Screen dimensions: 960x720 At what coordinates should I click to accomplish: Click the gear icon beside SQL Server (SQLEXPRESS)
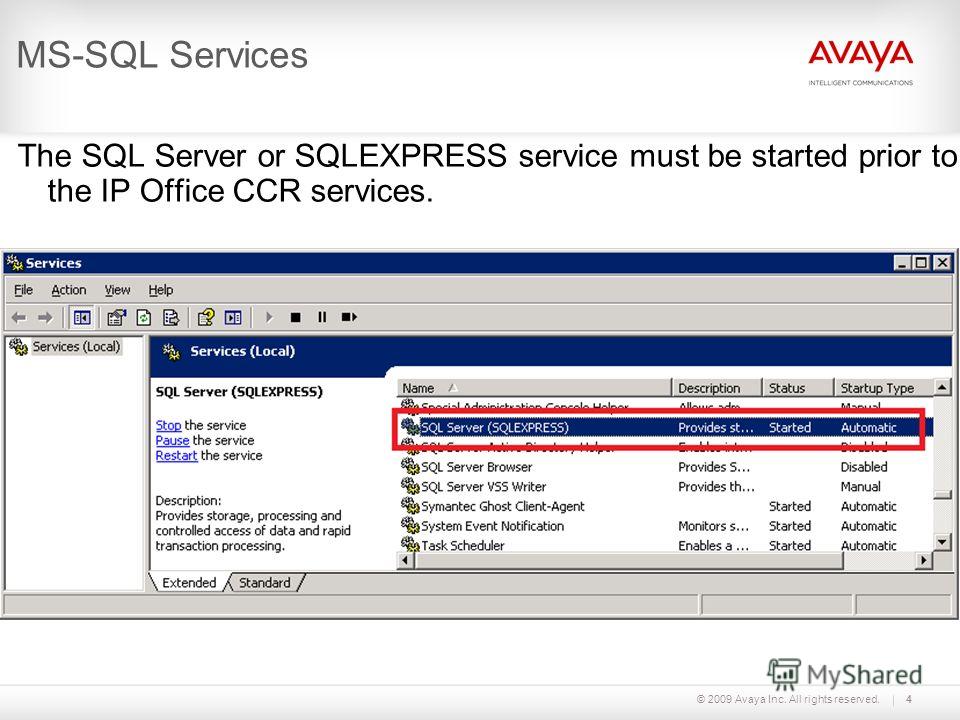[x=410, y=427]
